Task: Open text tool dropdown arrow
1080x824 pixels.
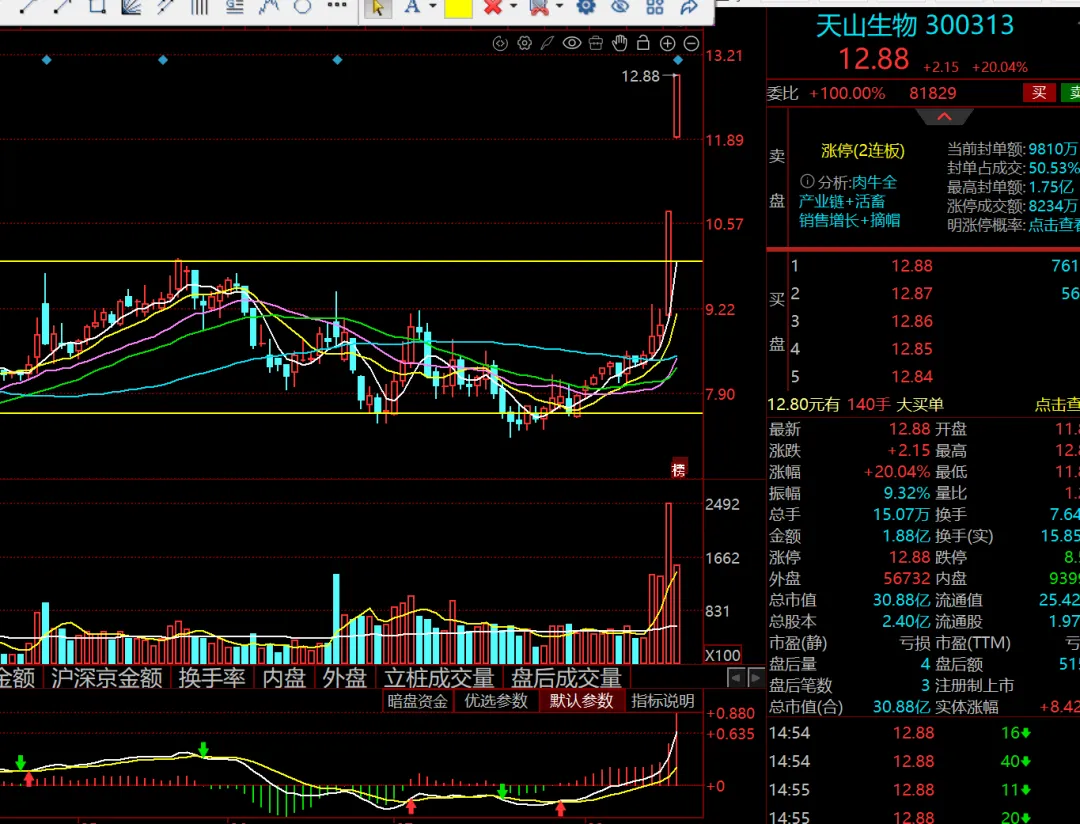Action: tap(433, 7)
